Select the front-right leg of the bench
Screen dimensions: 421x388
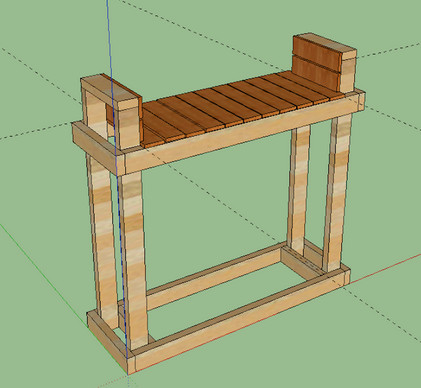(337, 193)
